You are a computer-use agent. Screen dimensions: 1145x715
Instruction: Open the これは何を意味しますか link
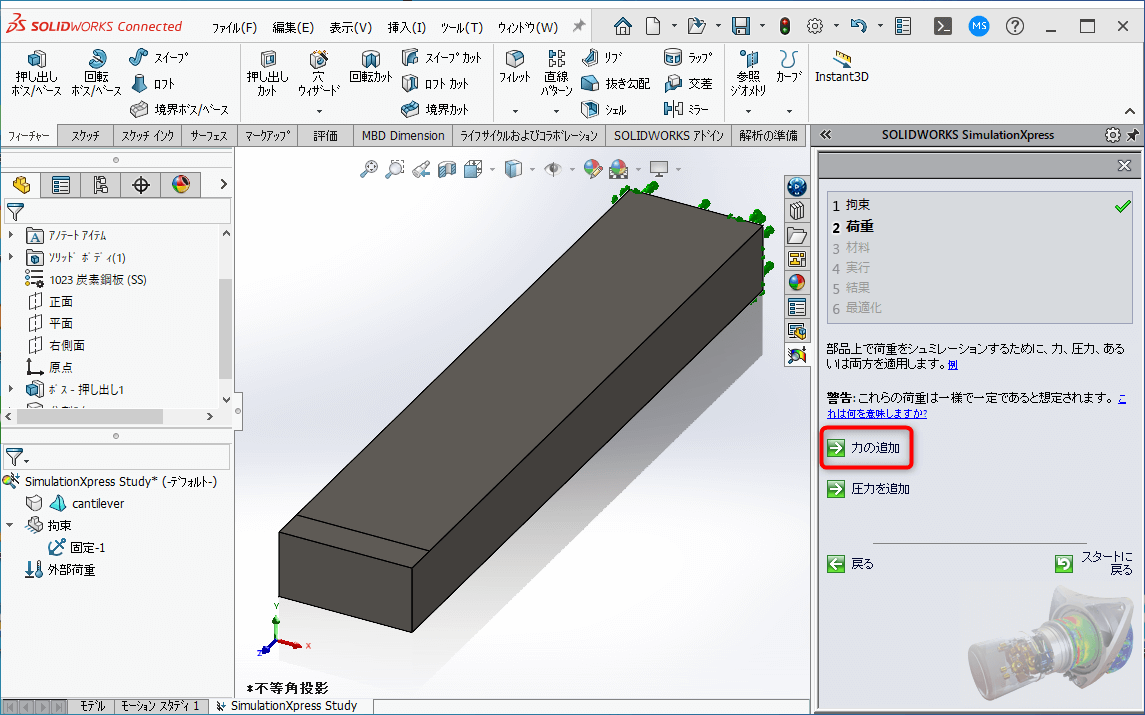tap(875, 413)
